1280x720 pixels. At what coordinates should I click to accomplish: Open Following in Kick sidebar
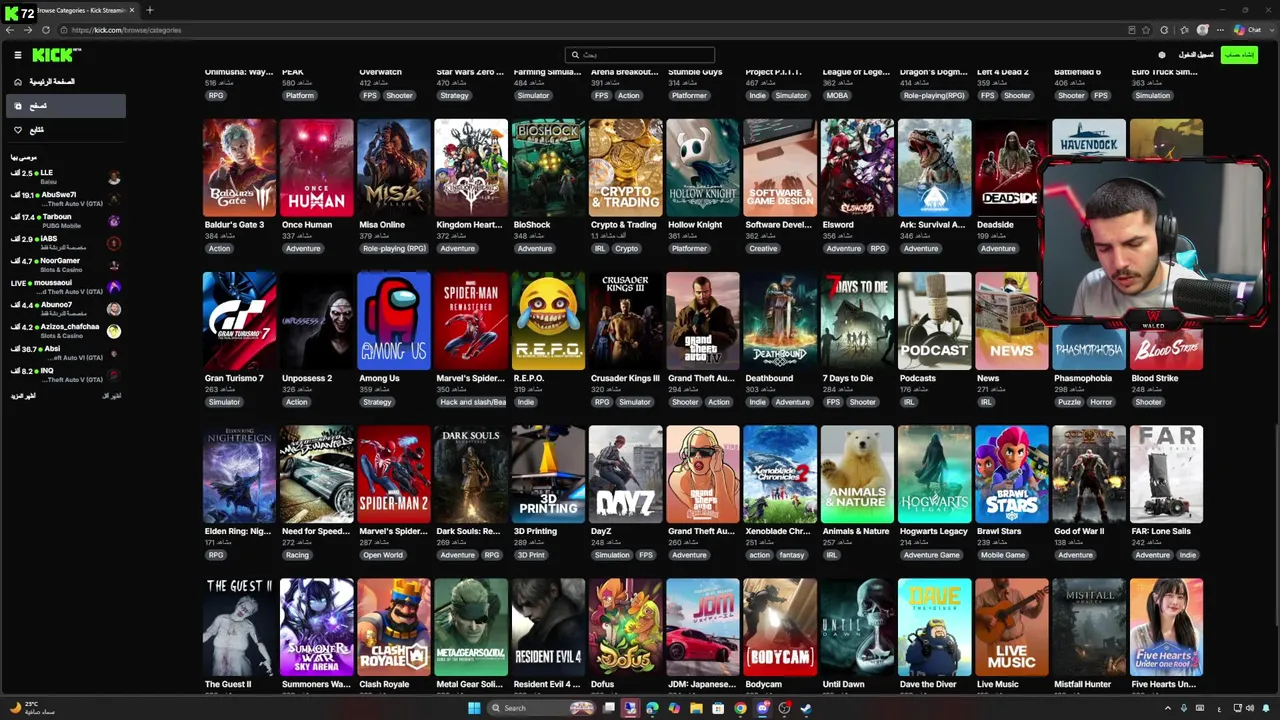(65, 130)
